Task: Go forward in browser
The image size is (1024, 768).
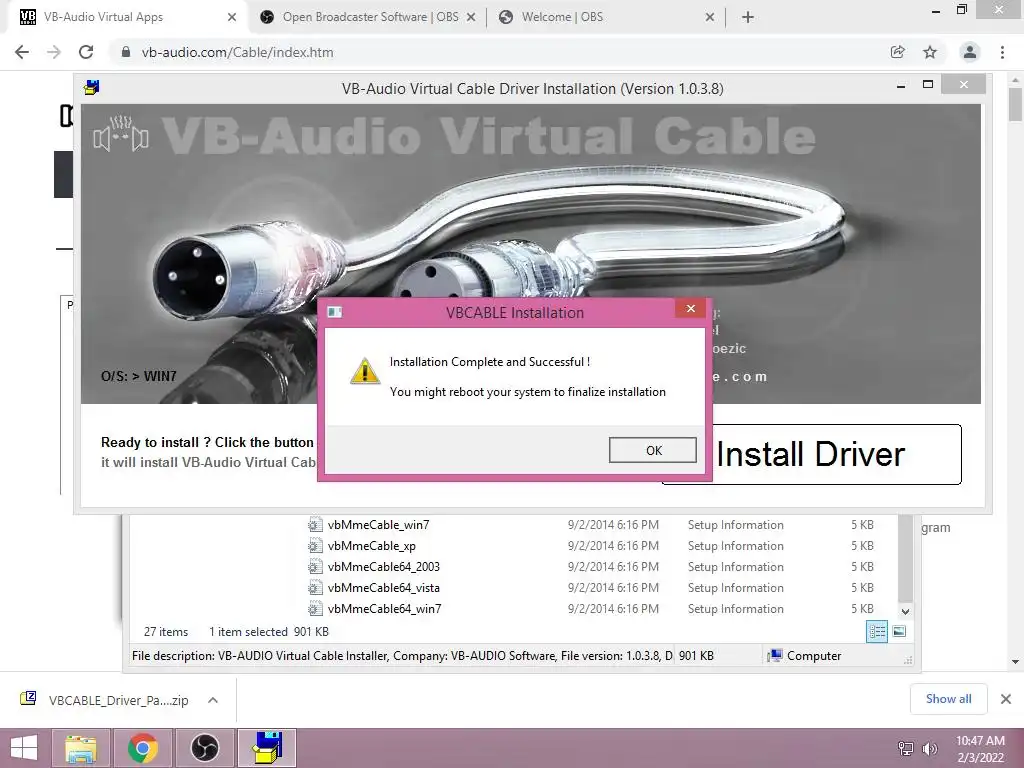Action: pos(54,52)
